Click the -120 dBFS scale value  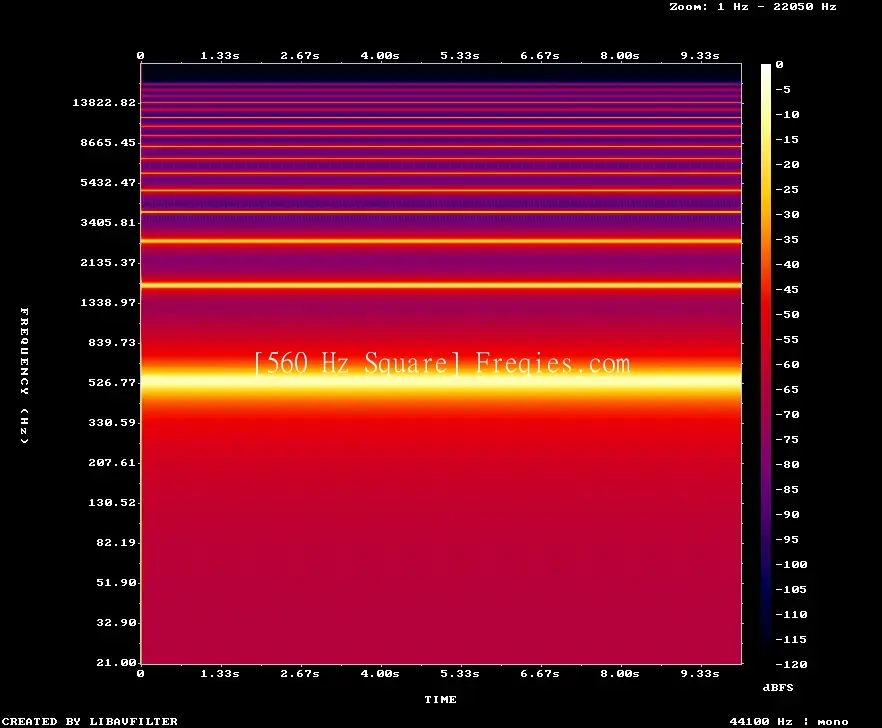point(791,664)
